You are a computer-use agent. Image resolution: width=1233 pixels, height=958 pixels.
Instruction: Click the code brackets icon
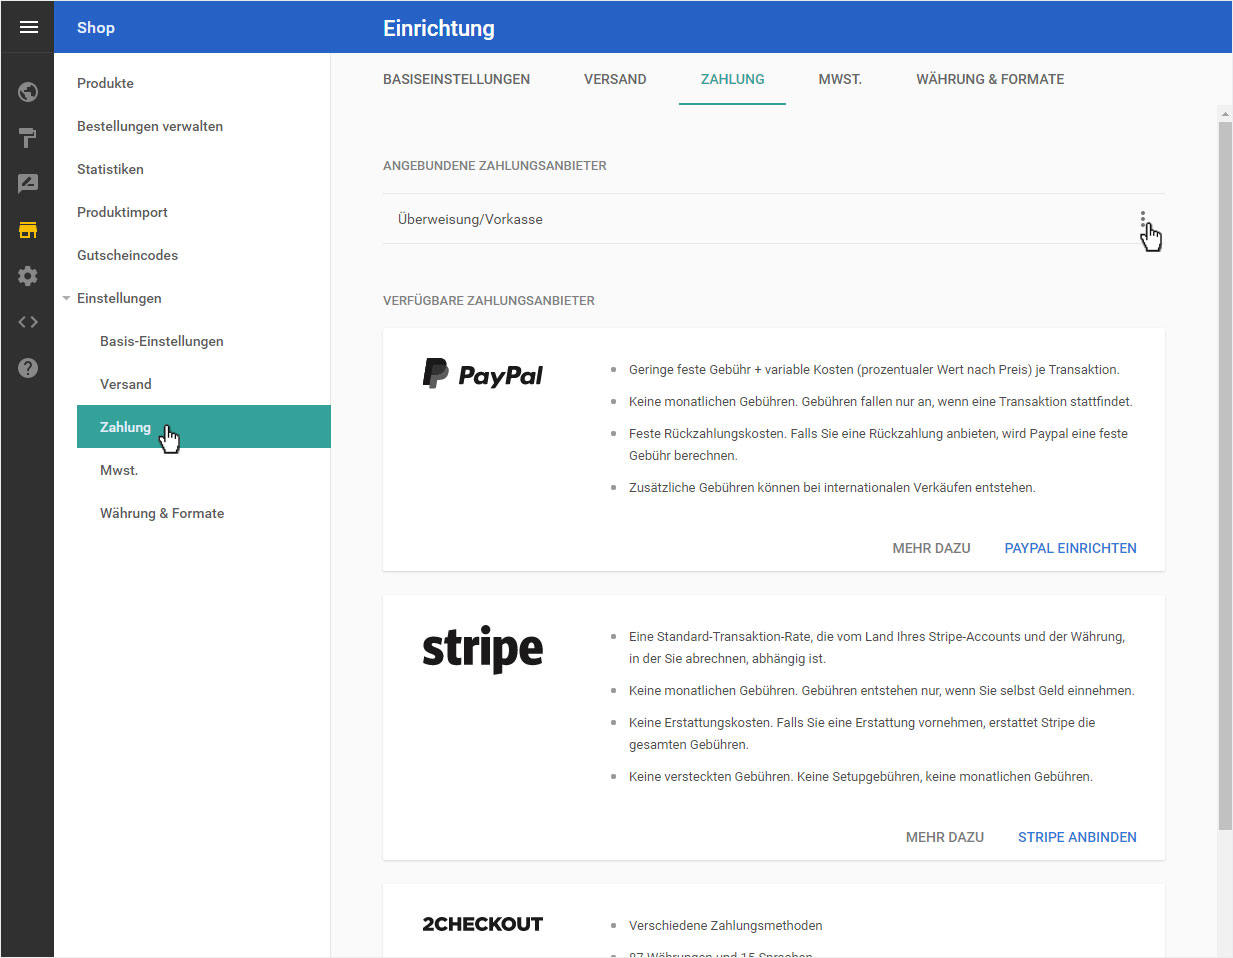[28, 322]
